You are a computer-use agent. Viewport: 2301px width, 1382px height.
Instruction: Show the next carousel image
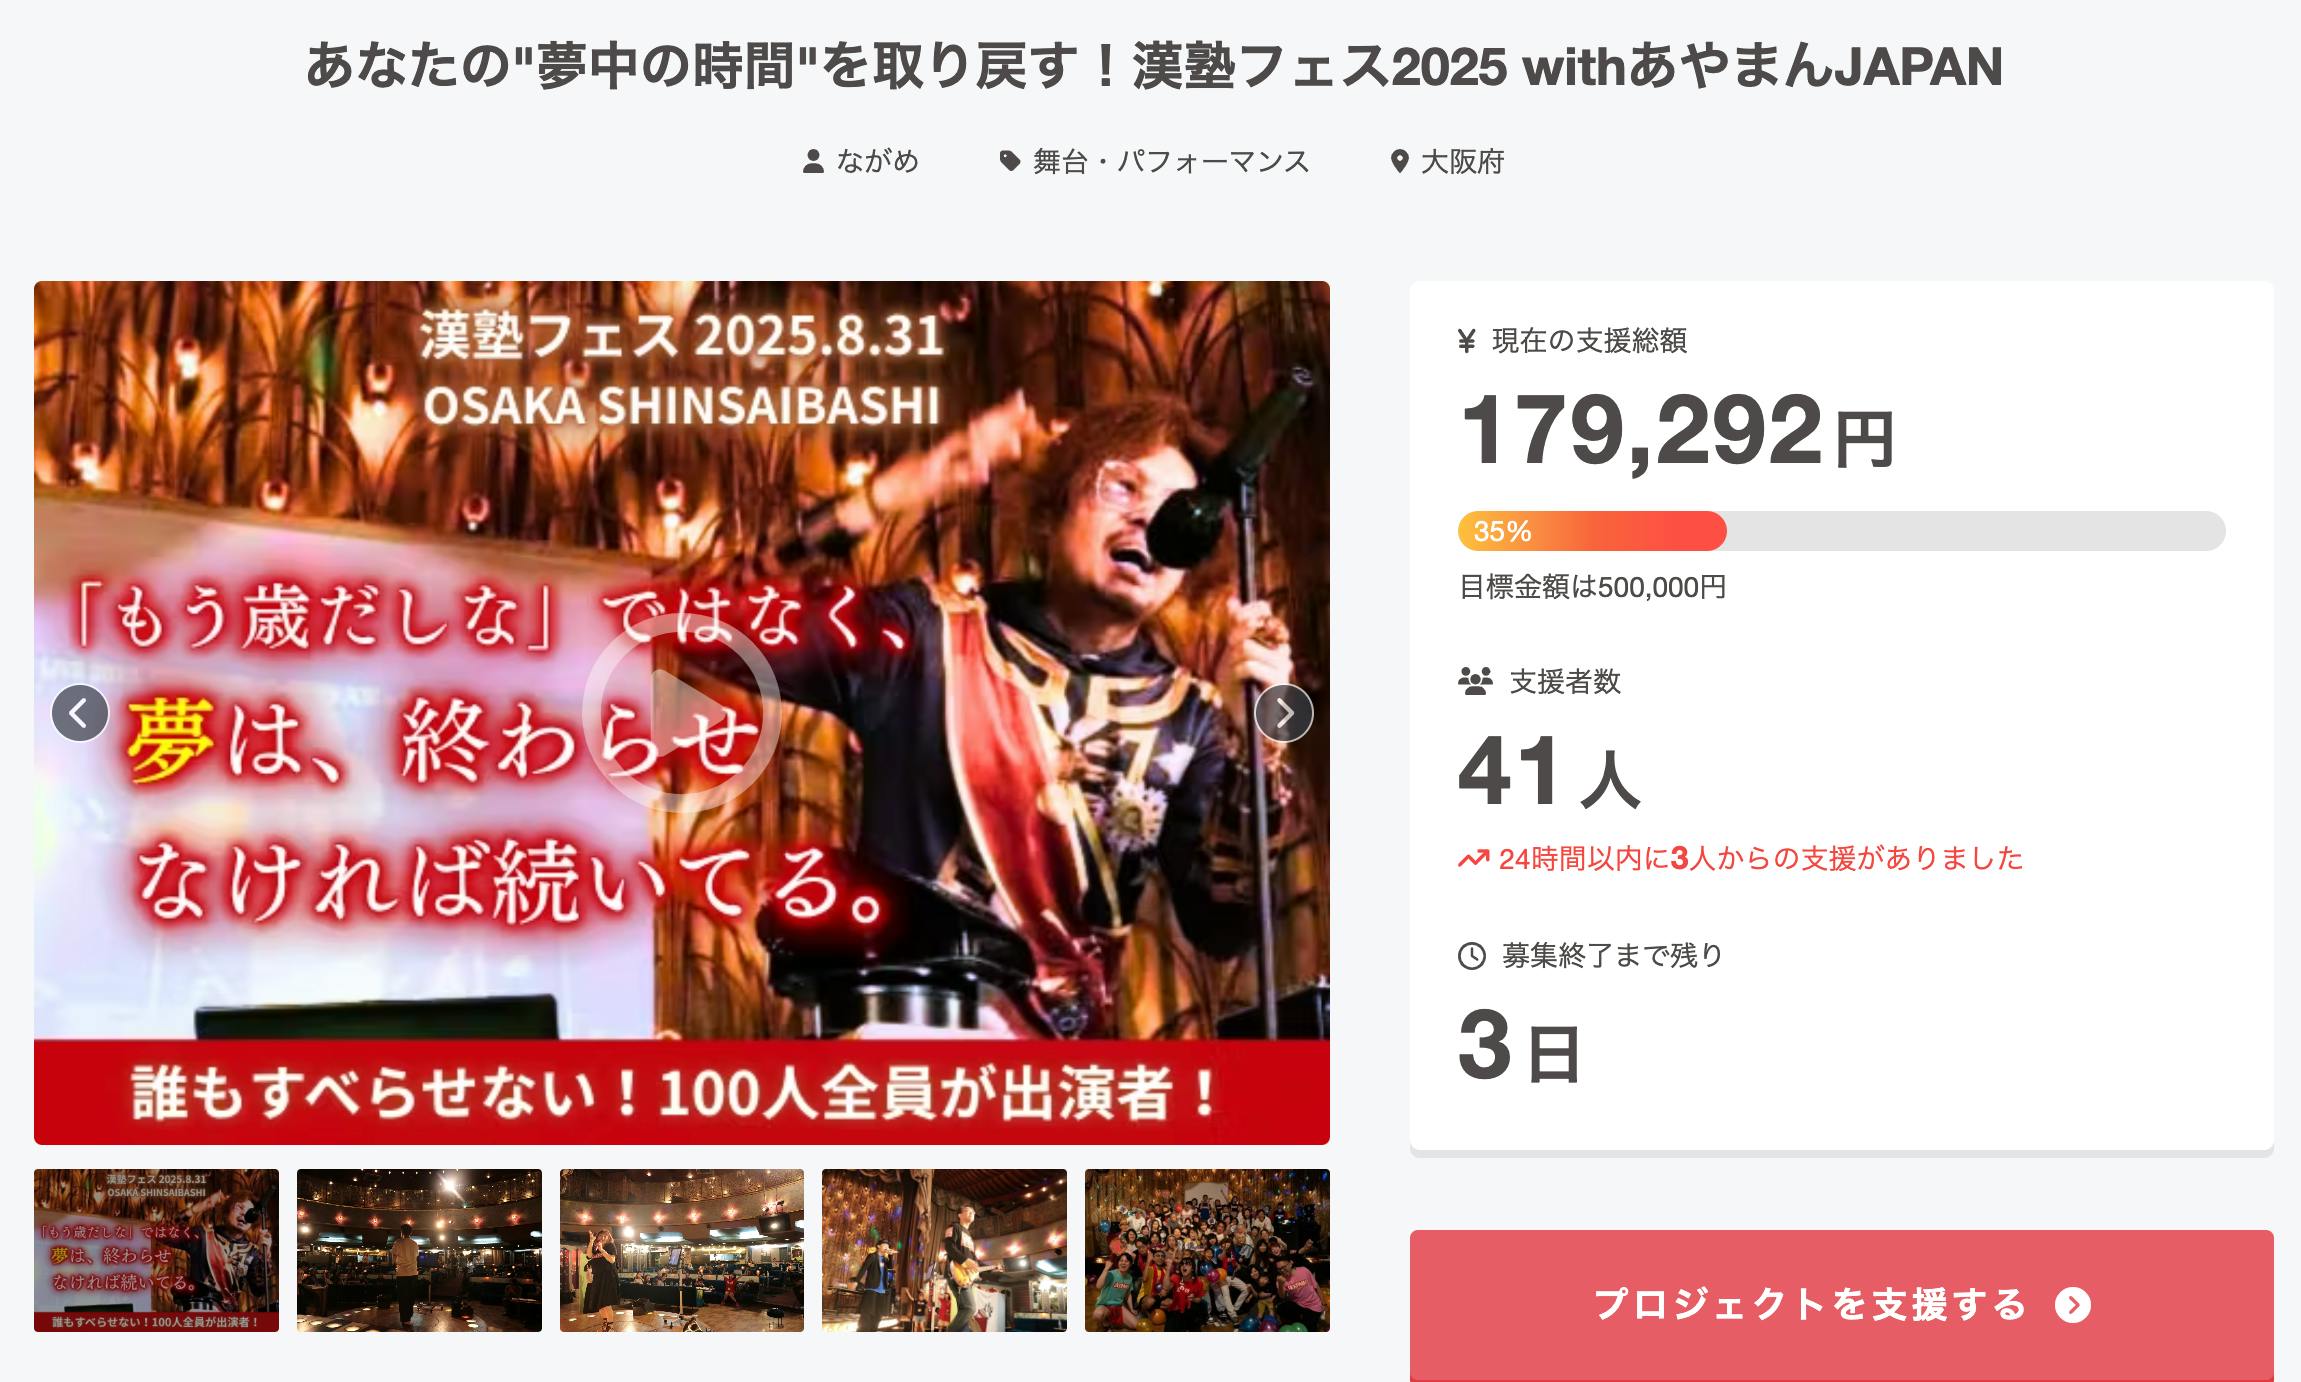point(1283,713)
